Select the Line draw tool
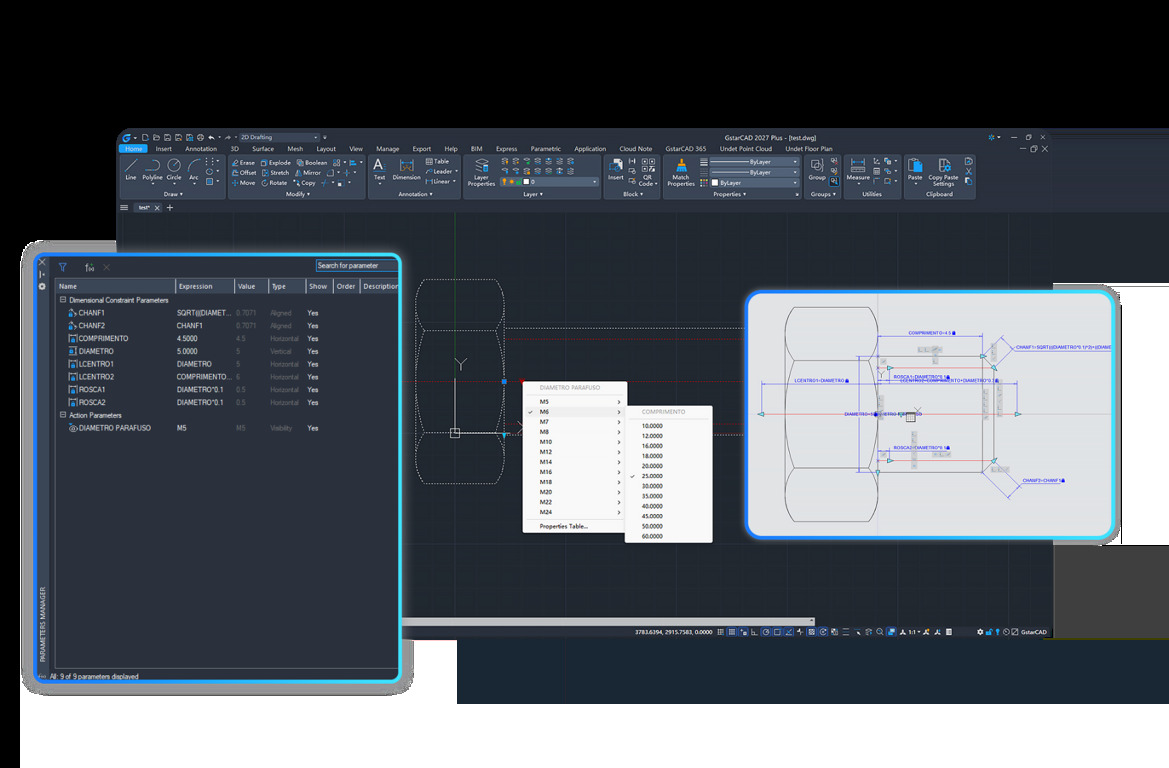Image resolution: width=1169 pixels, height=768 pixels. point(131,169)
